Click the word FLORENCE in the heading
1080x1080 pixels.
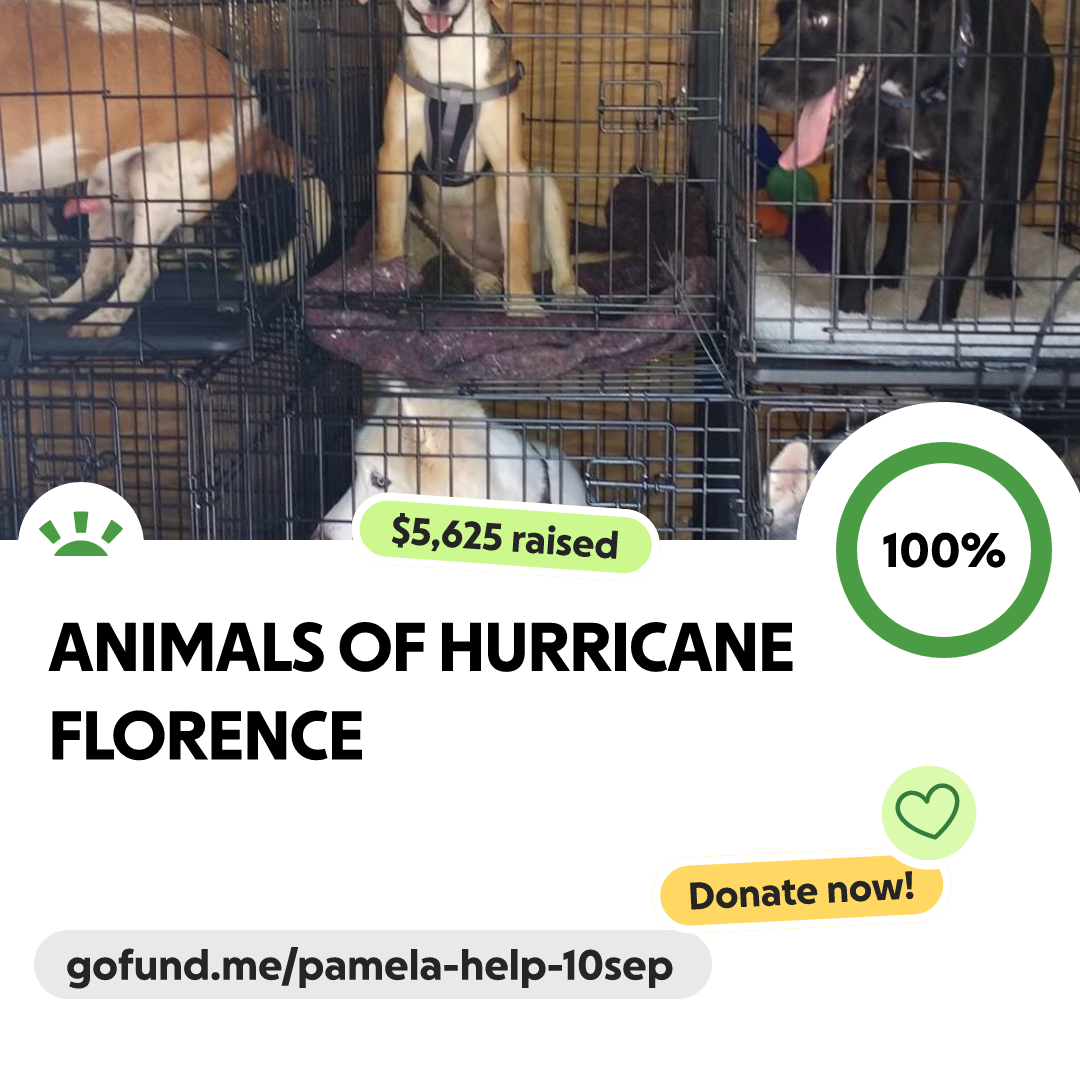pos(207,736)
